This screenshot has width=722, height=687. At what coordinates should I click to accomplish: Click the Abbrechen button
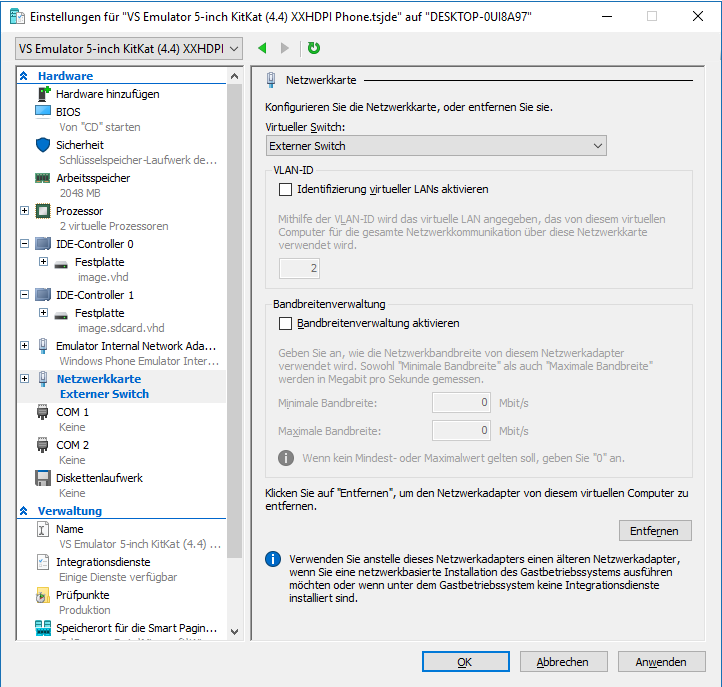561,662
